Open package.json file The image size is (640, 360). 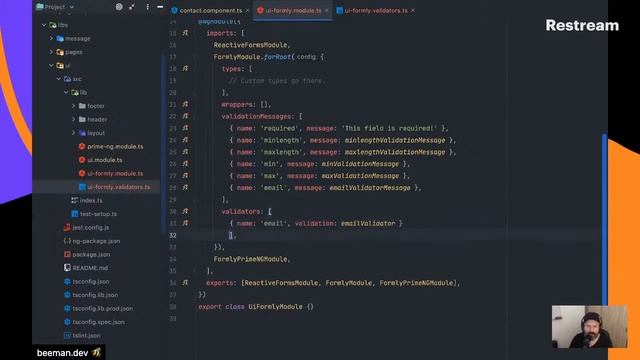coord(91,254)
